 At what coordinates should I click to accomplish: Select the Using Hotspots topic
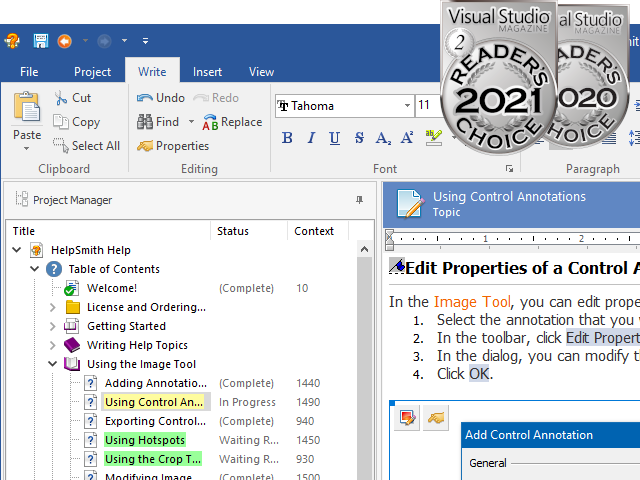pyautogui.click(x=145, y=440)
